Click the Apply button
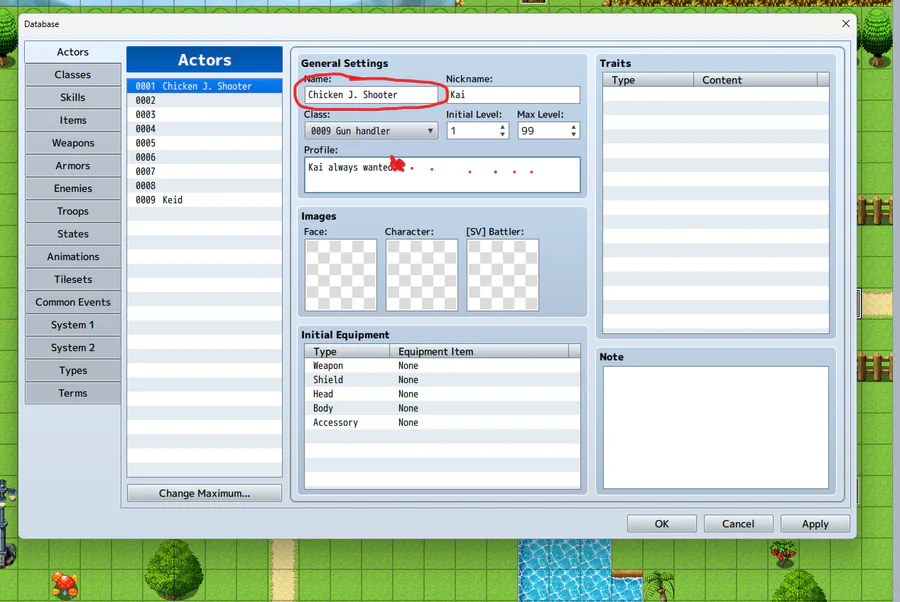This screenshot has width=900, height=602. coord(815,523)
